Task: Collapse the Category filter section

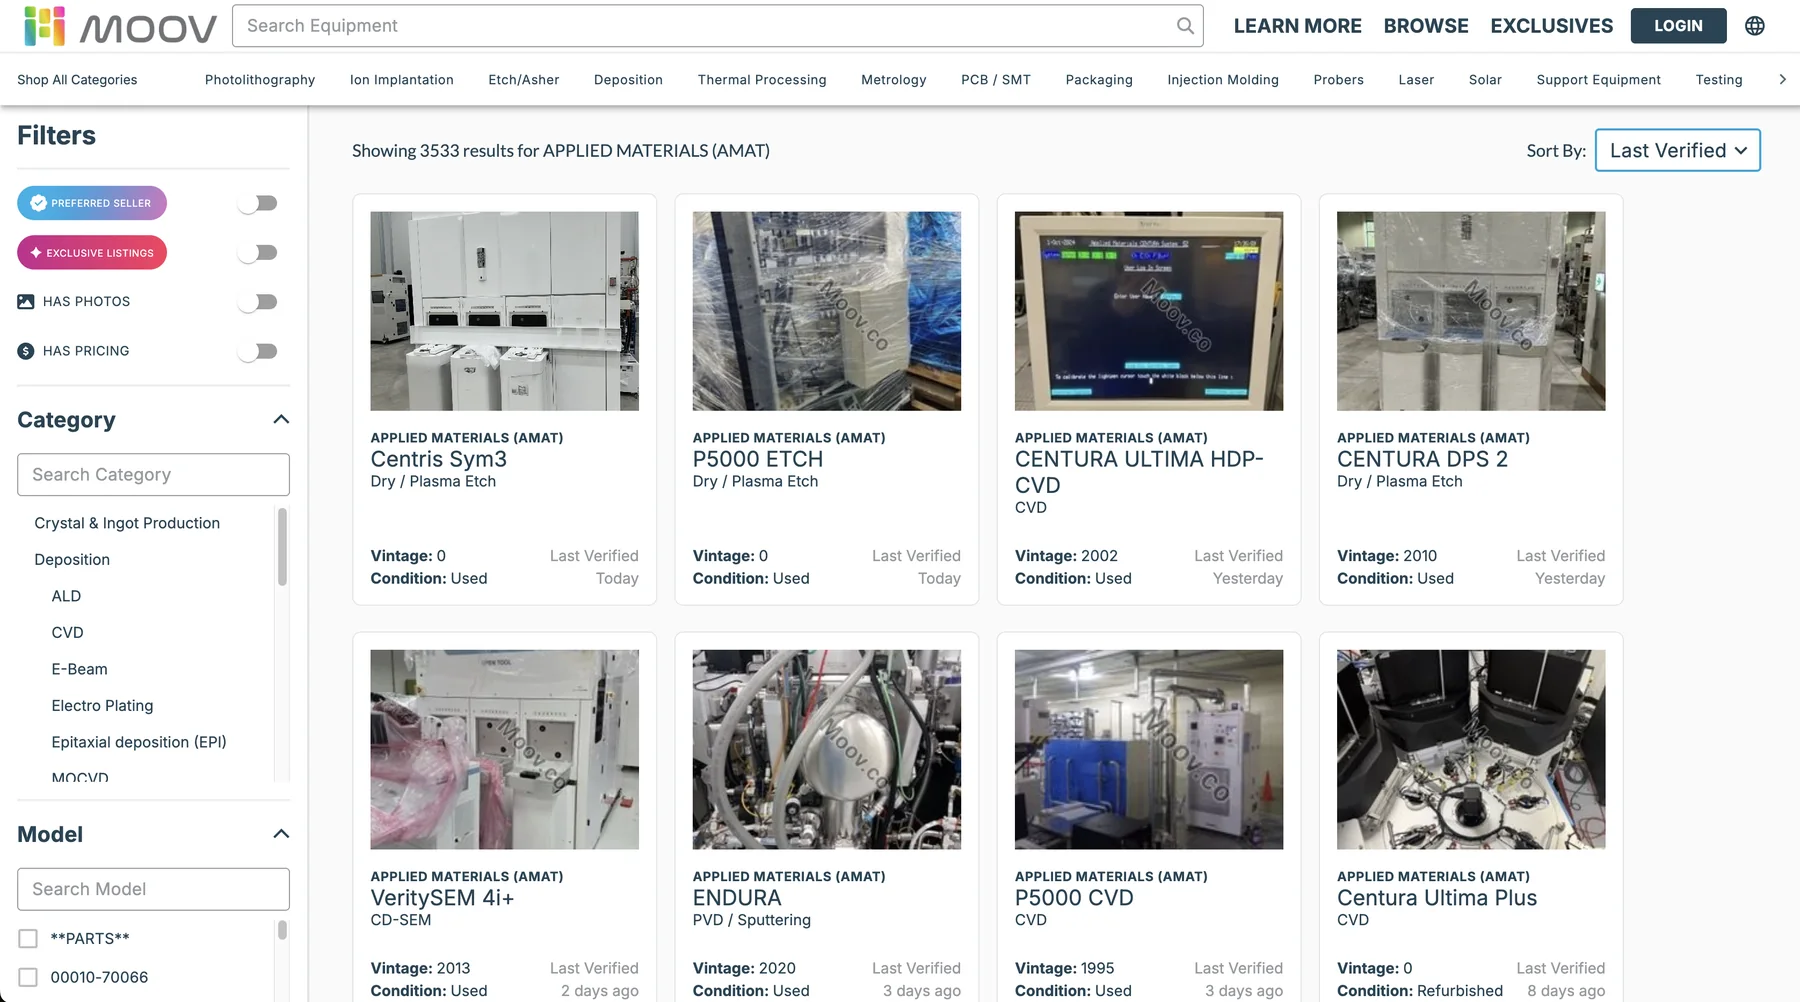Action: [x=281, y=419]
